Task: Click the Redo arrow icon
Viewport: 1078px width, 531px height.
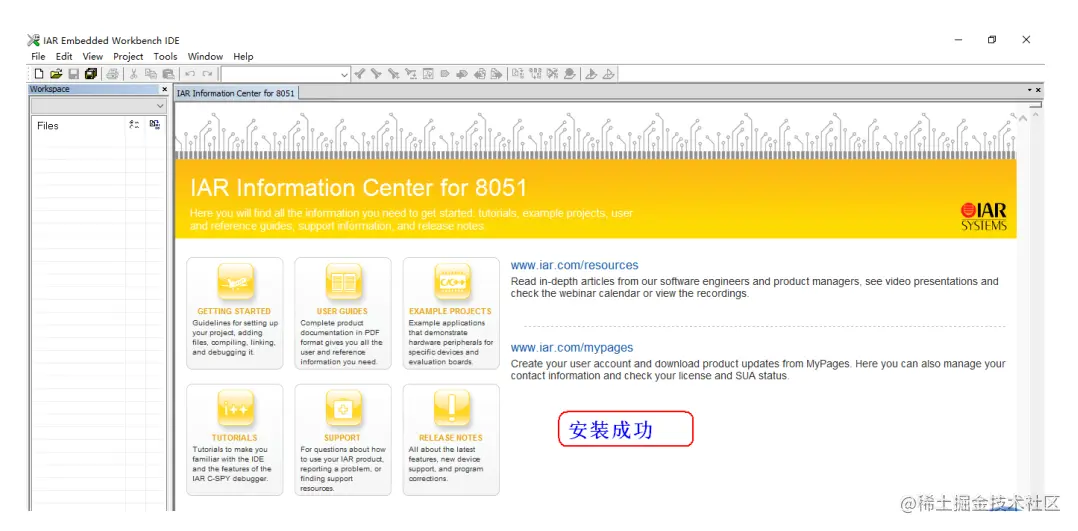Action: [x=208, y=74]
